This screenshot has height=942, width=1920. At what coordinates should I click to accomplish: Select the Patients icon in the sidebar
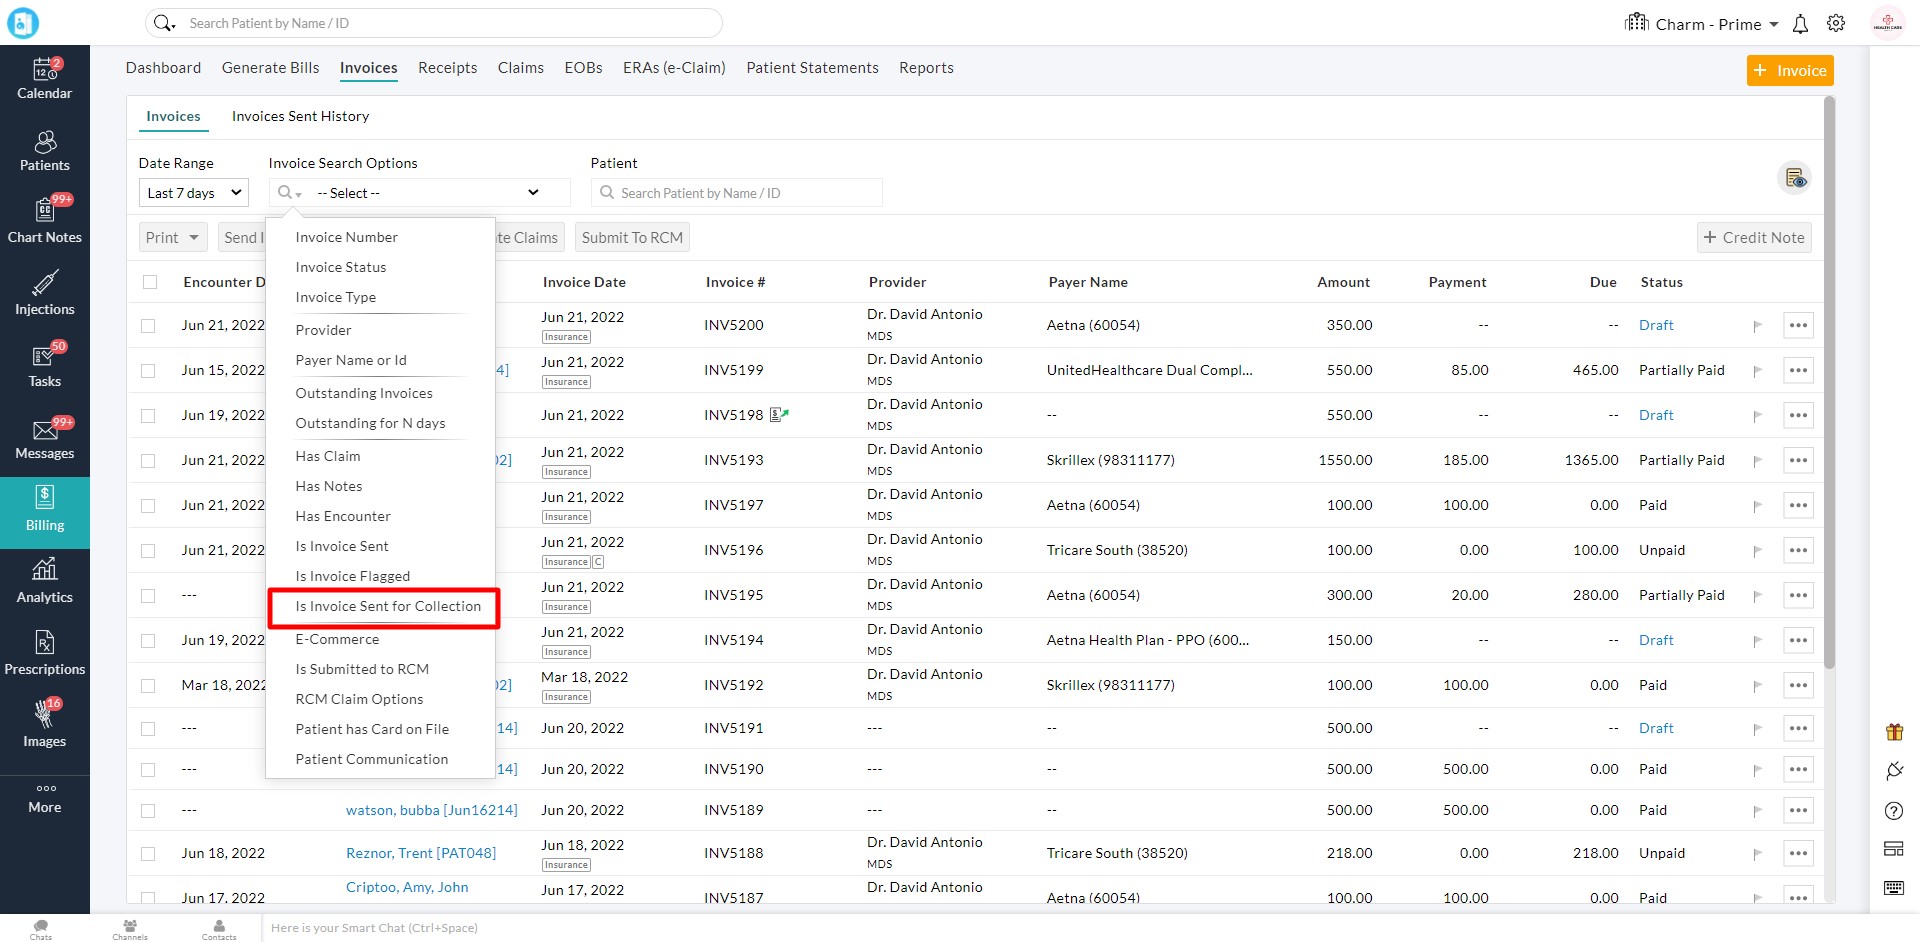click(44, 150)
